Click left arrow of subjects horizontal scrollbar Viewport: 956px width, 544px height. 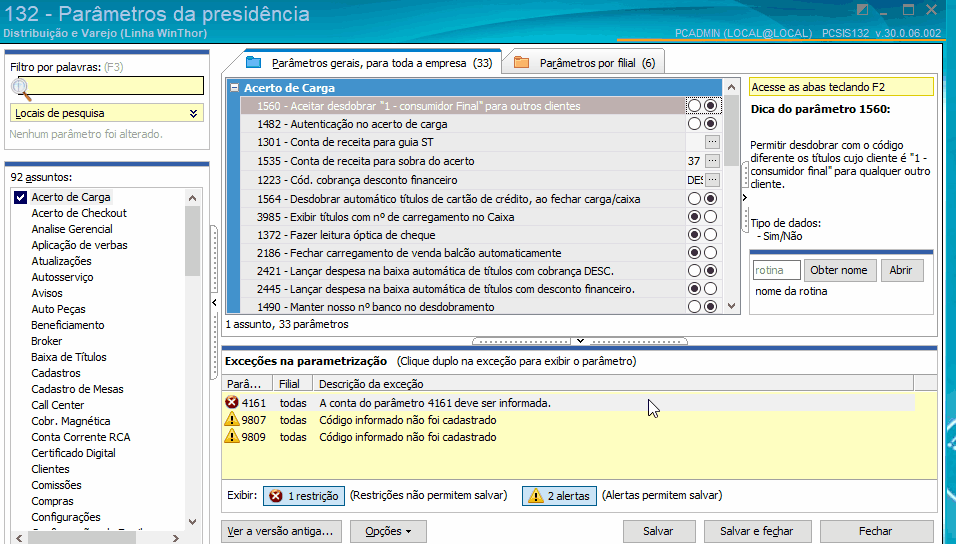click(20, 538)
